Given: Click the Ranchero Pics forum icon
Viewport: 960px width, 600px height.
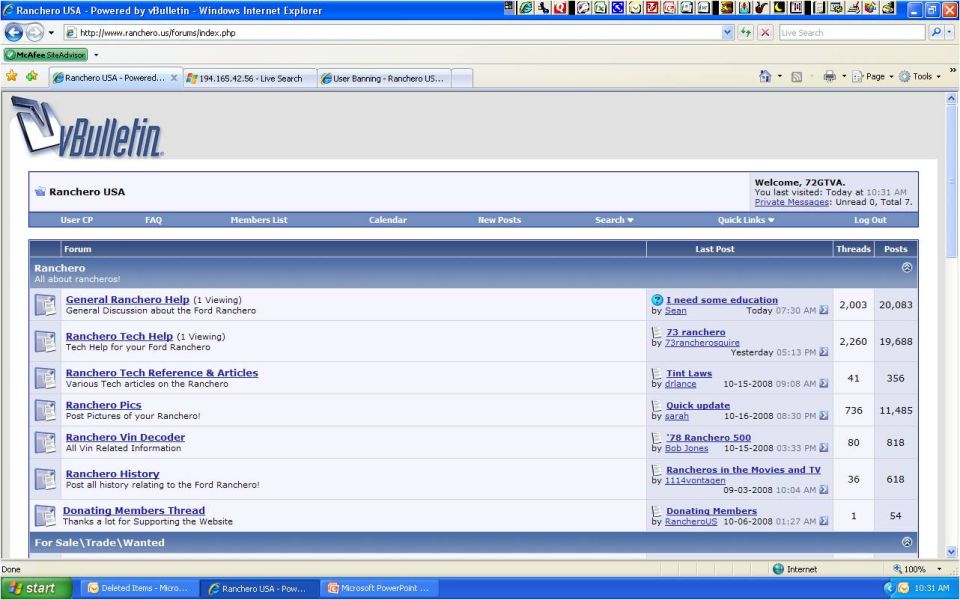Looking at the screenshot, I should click(x=45, y=410).
